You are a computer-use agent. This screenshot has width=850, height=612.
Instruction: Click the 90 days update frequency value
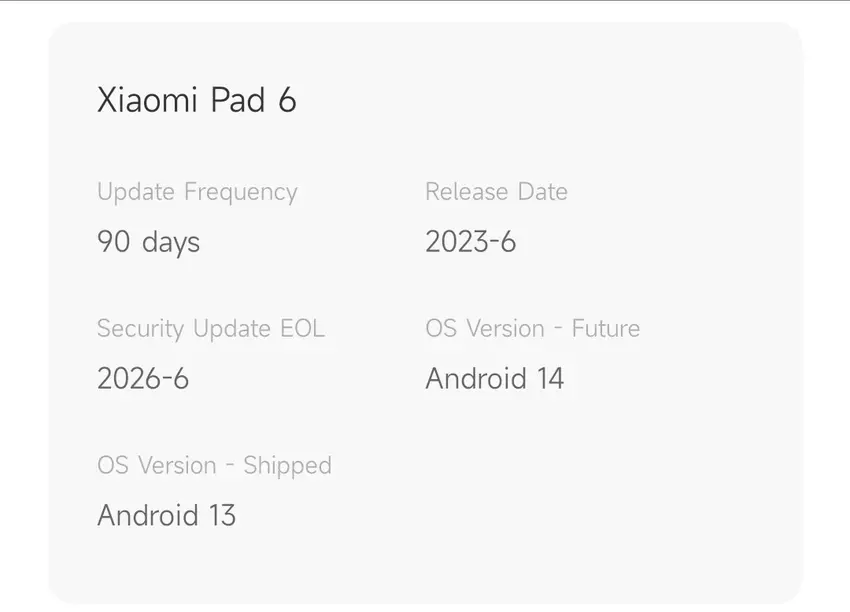click(x=148, y=242)
